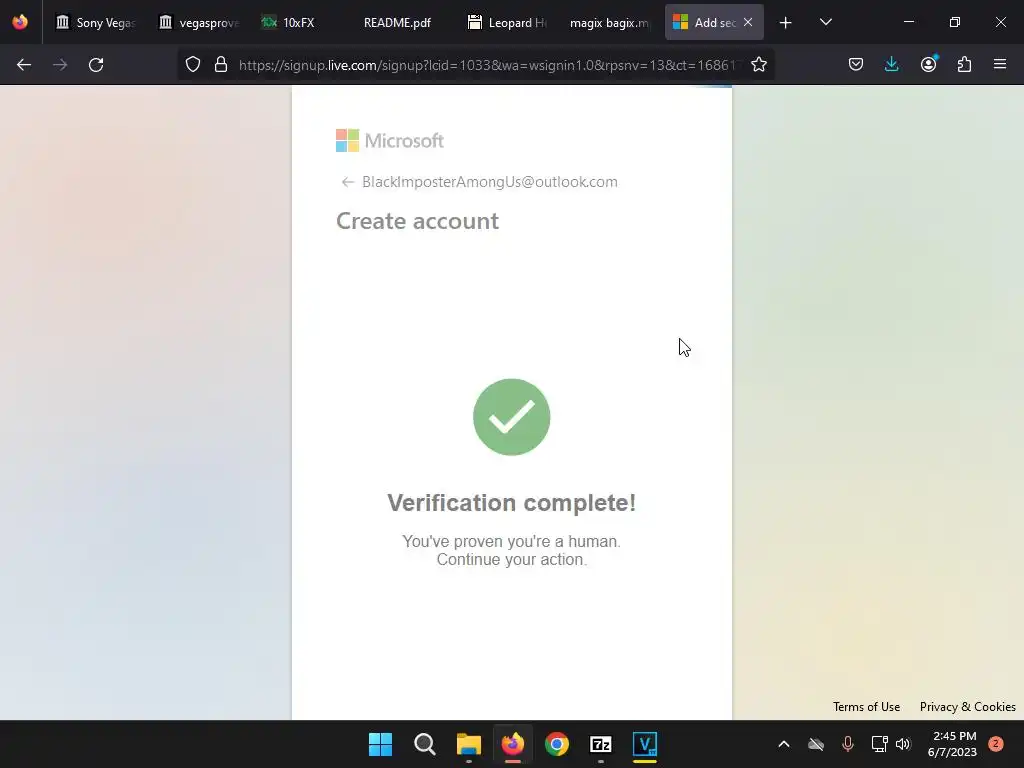Open tracking protection shield icon
The height and width of the screenshot is (768, 1024).
[193, 65]
